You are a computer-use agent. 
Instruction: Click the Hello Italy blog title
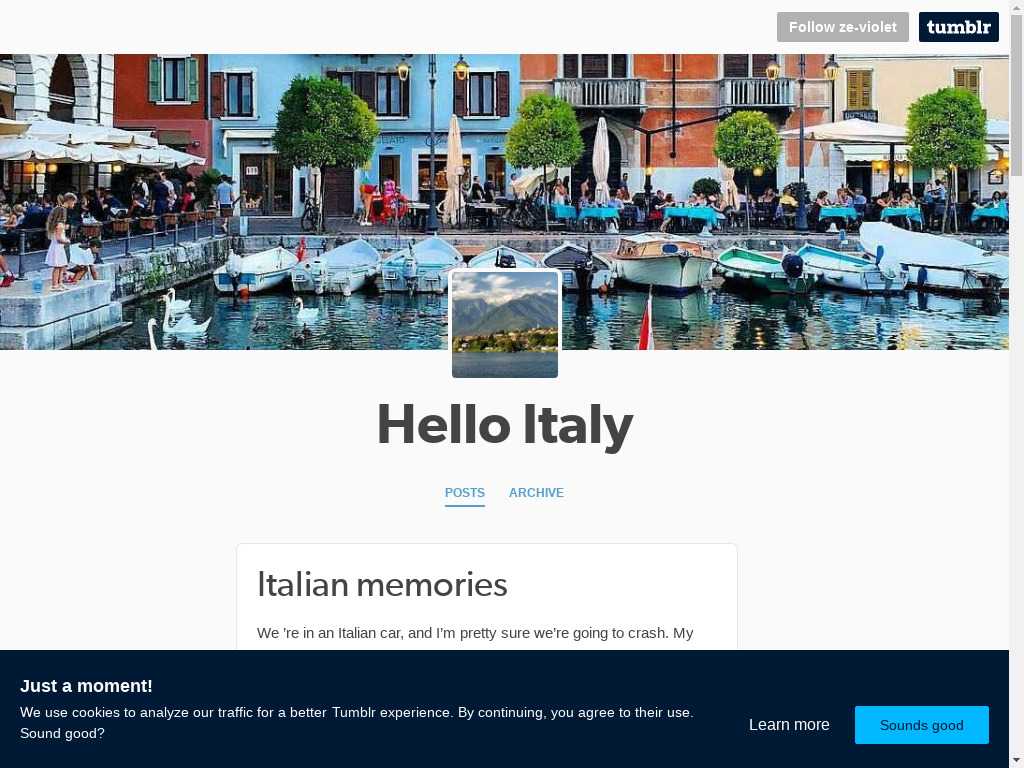tap(505, 425)
